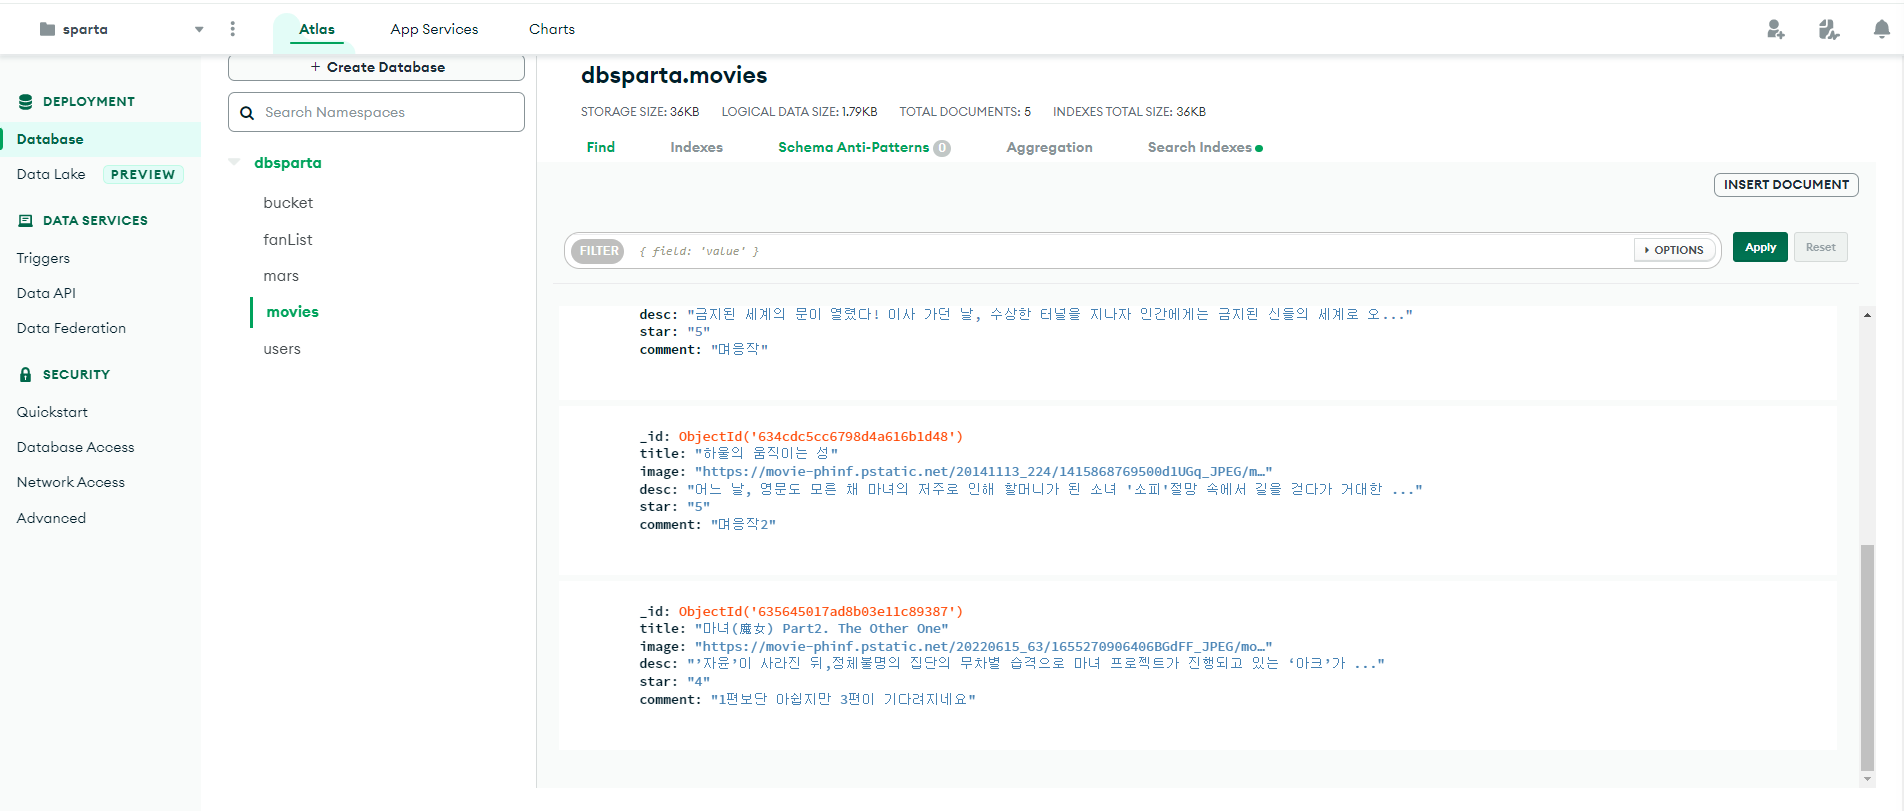Viewport: 1904px width, 811px height.
Task: Click the dbsparta.movies heading
Action: coord(674,76)
